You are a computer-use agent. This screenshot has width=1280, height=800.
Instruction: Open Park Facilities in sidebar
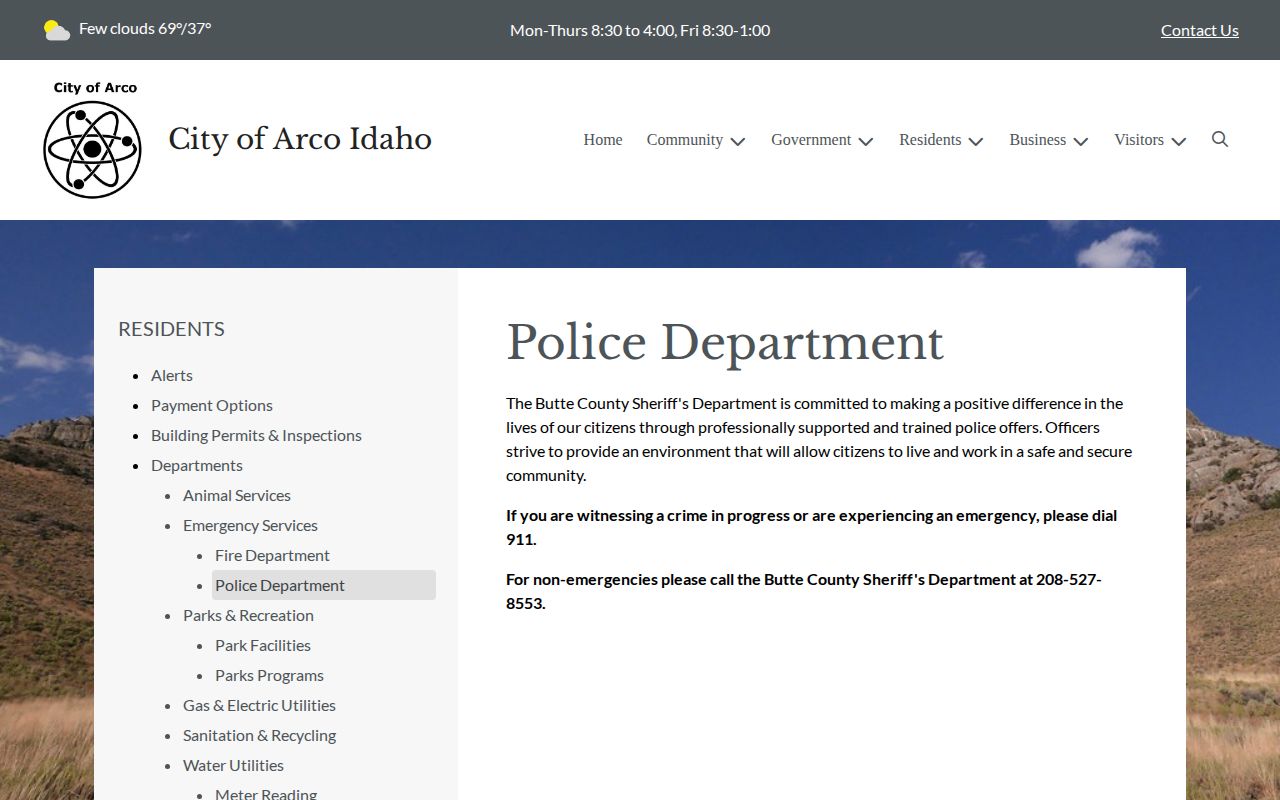pos(263,645)
